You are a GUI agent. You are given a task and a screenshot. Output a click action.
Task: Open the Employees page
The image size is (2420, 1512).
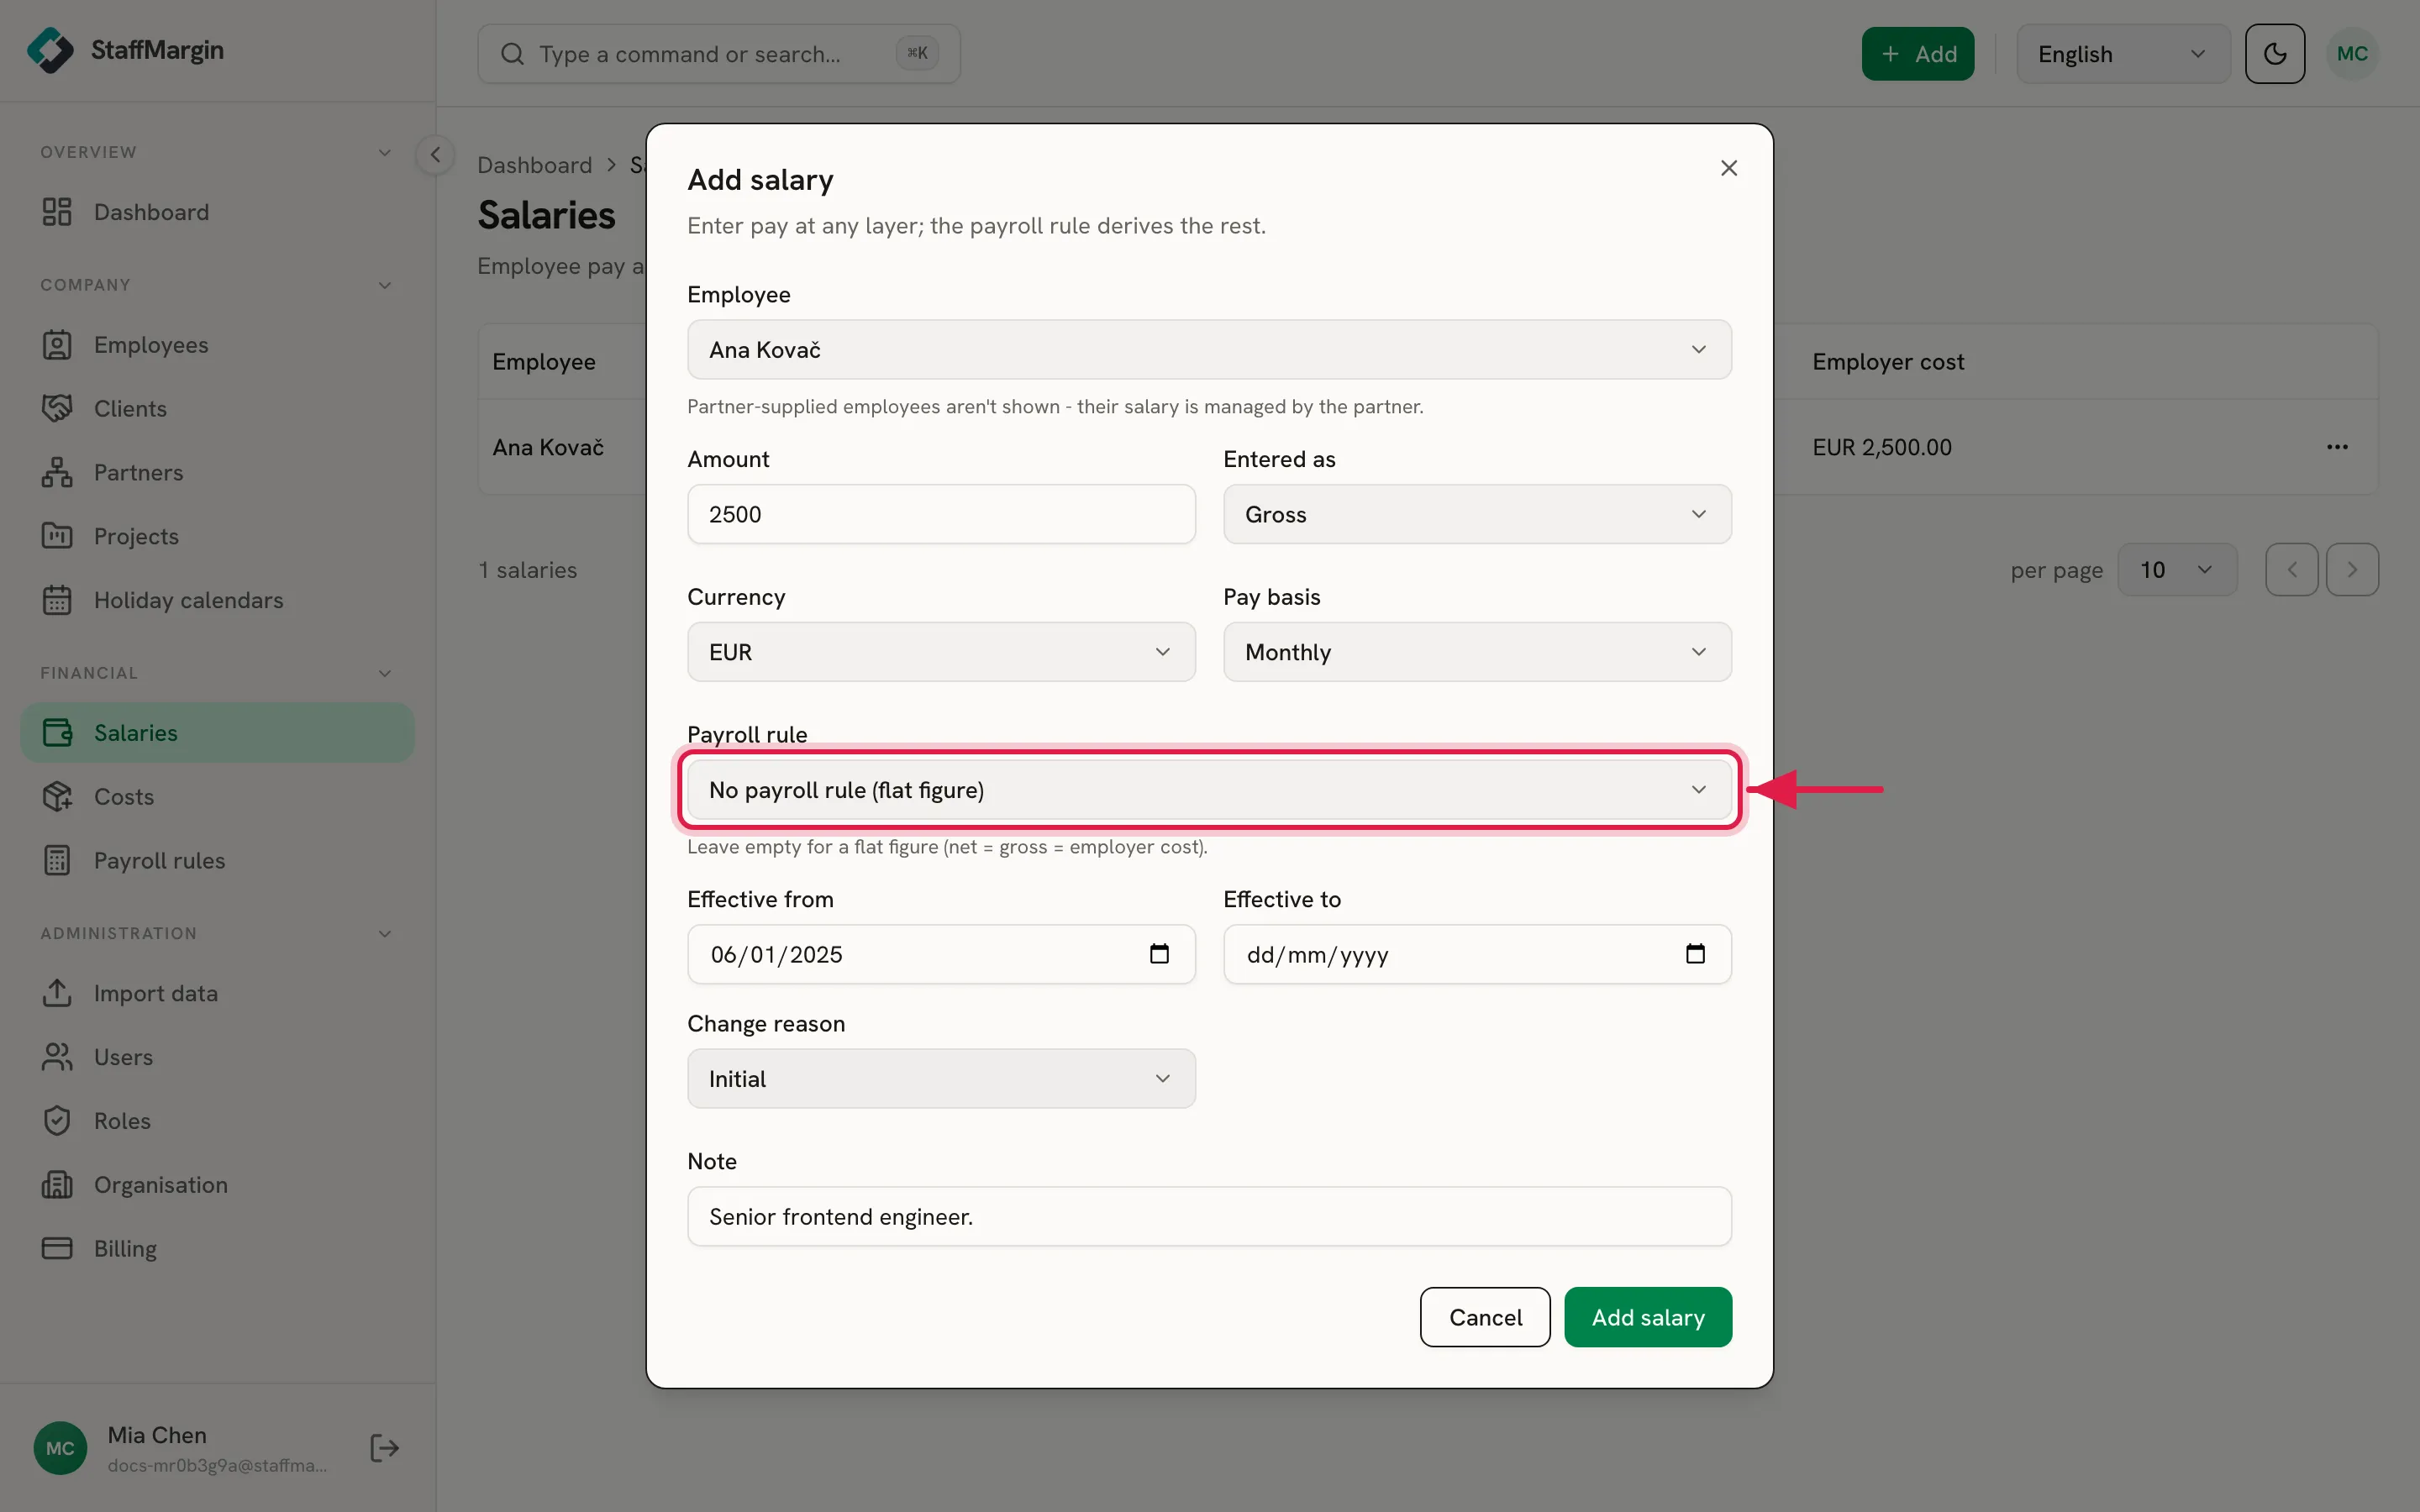(x=217, y=345)
